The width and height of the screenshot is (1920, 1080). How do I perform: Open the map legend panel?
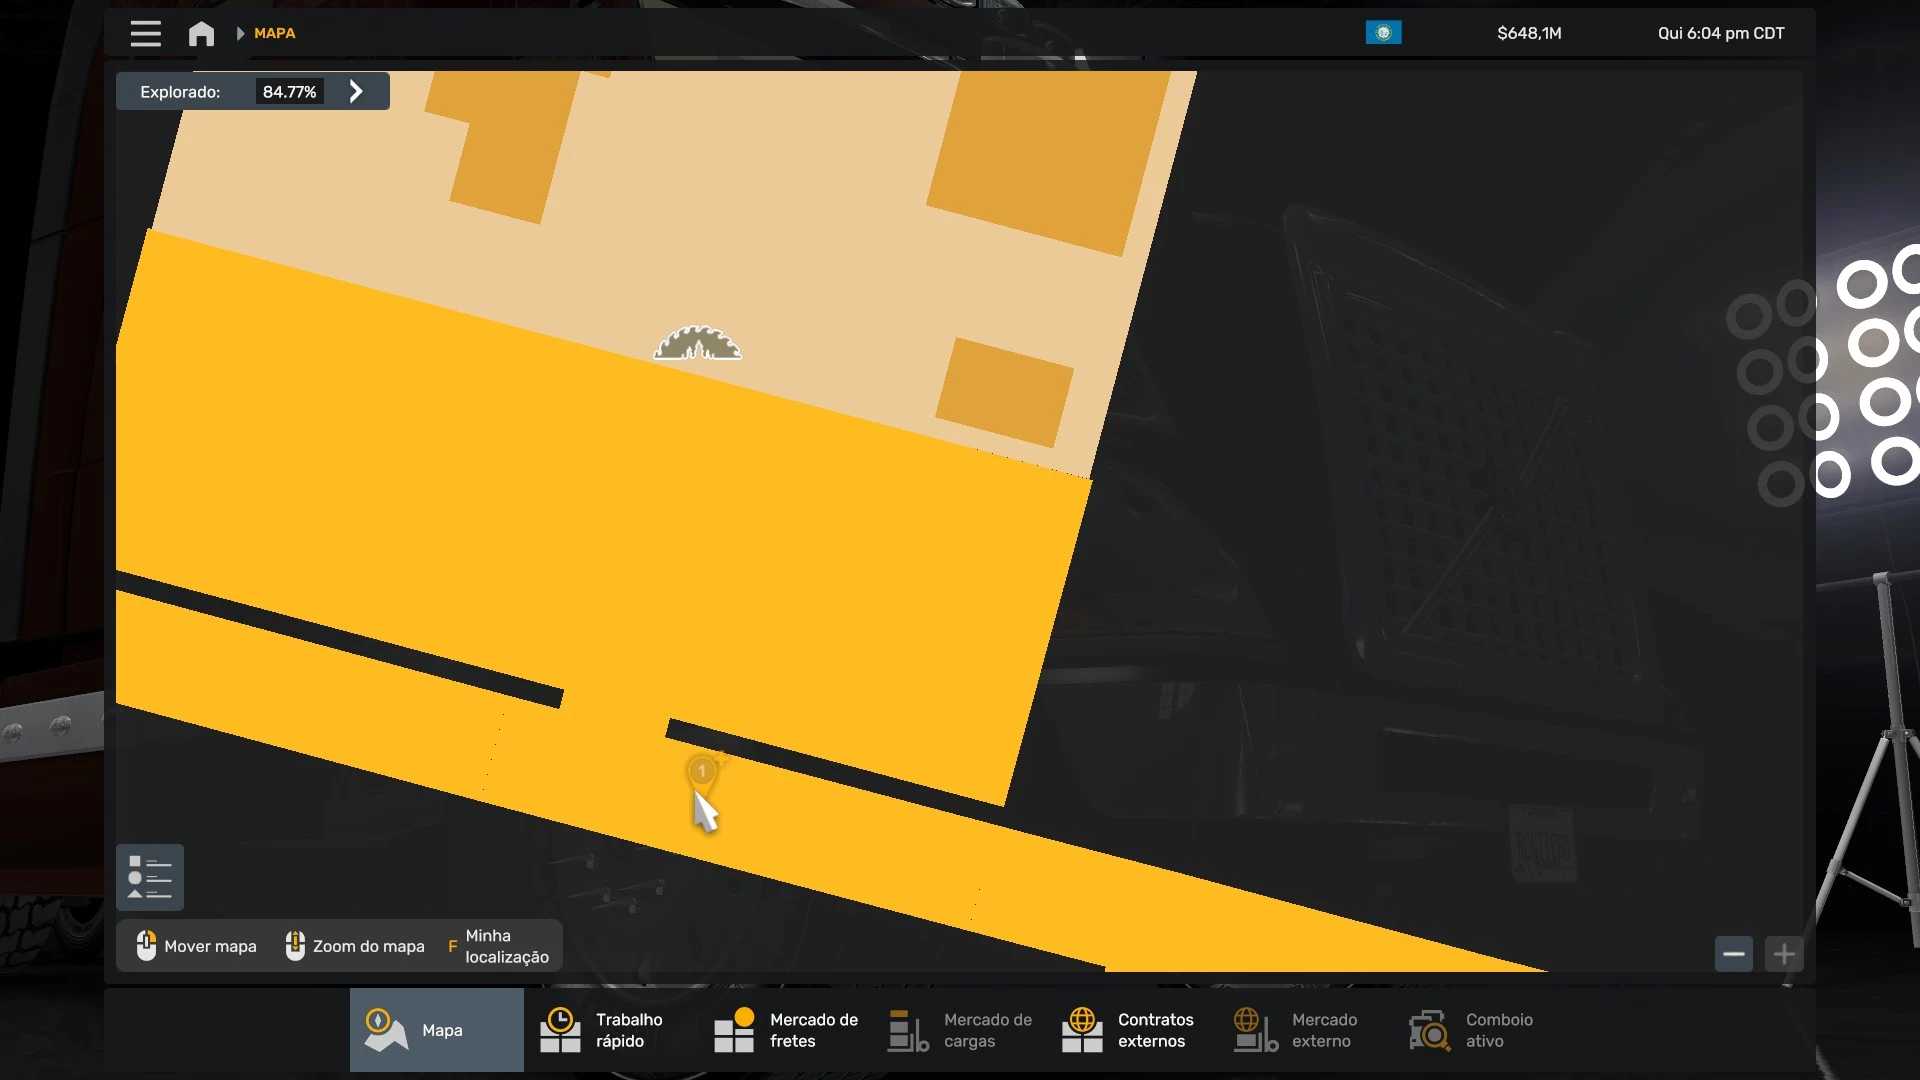[x=150, y=877]
